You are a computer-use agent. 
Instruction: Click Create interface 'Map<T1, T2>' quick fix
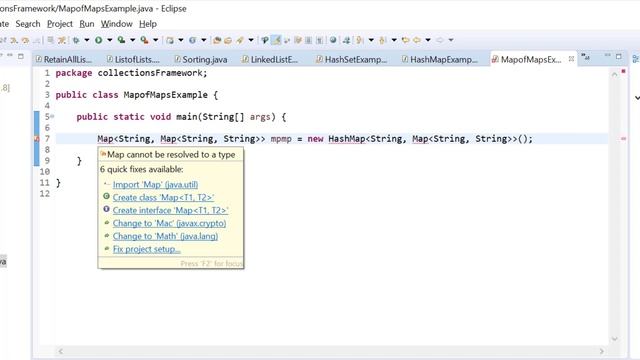point(170,211)
